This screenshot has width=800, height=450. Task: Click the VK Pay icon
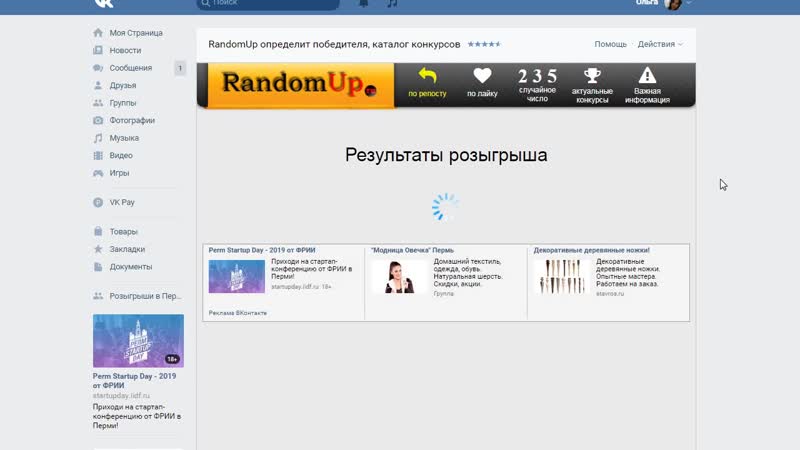(x=98, y=202)
